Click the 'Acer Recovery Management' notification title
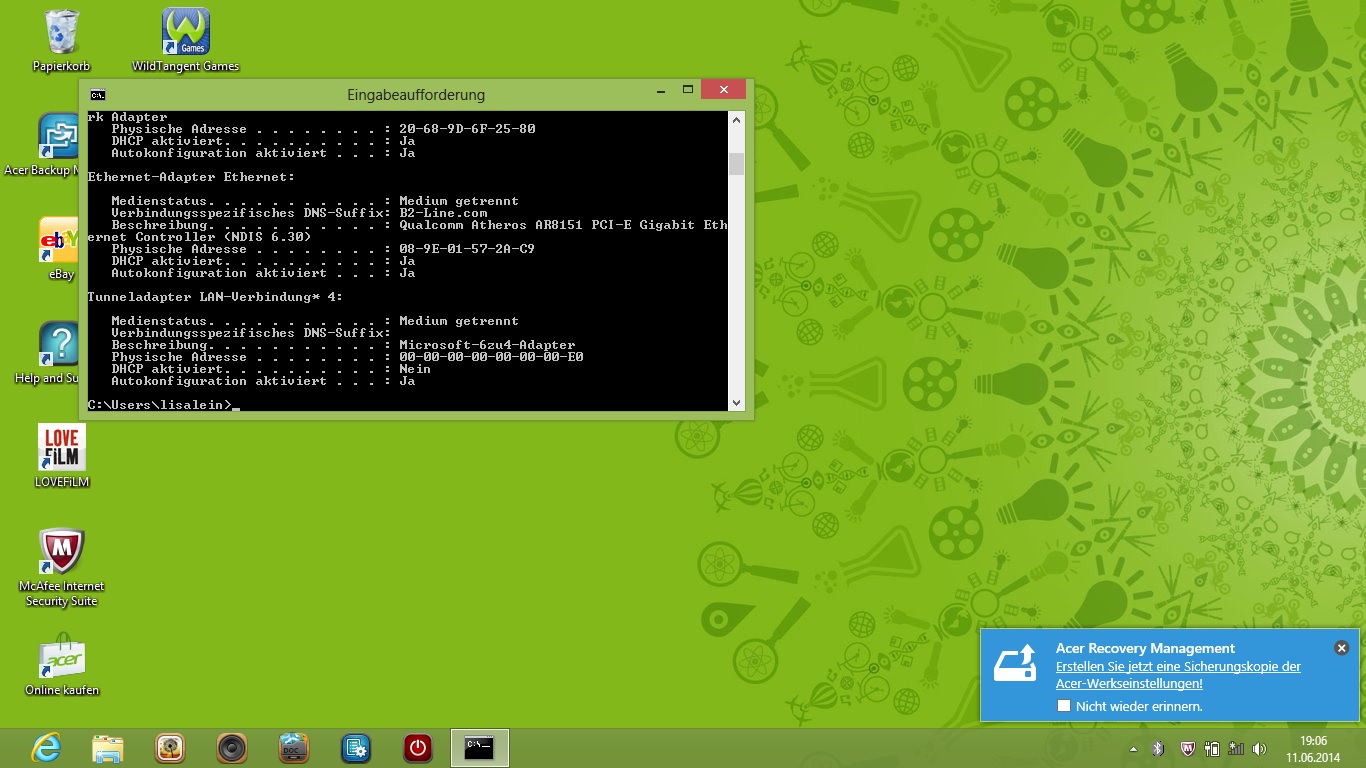This screenshot has height=768, width=1366. [1145, 648]
